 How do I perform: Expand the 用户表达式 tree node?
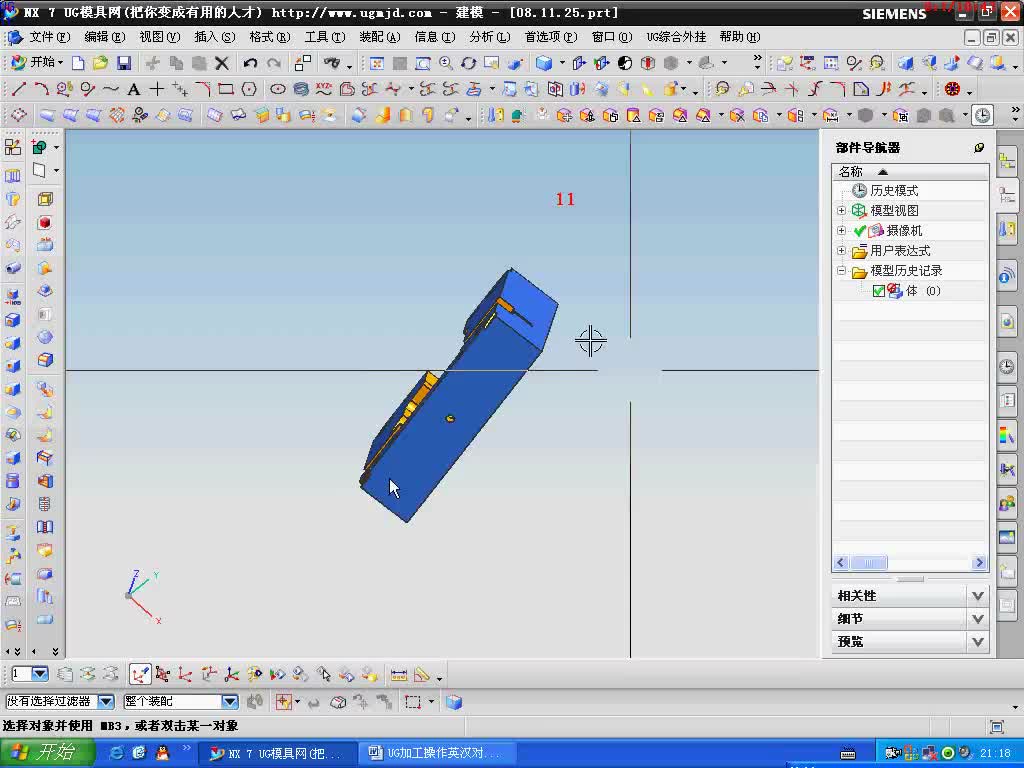coord(841,251)
